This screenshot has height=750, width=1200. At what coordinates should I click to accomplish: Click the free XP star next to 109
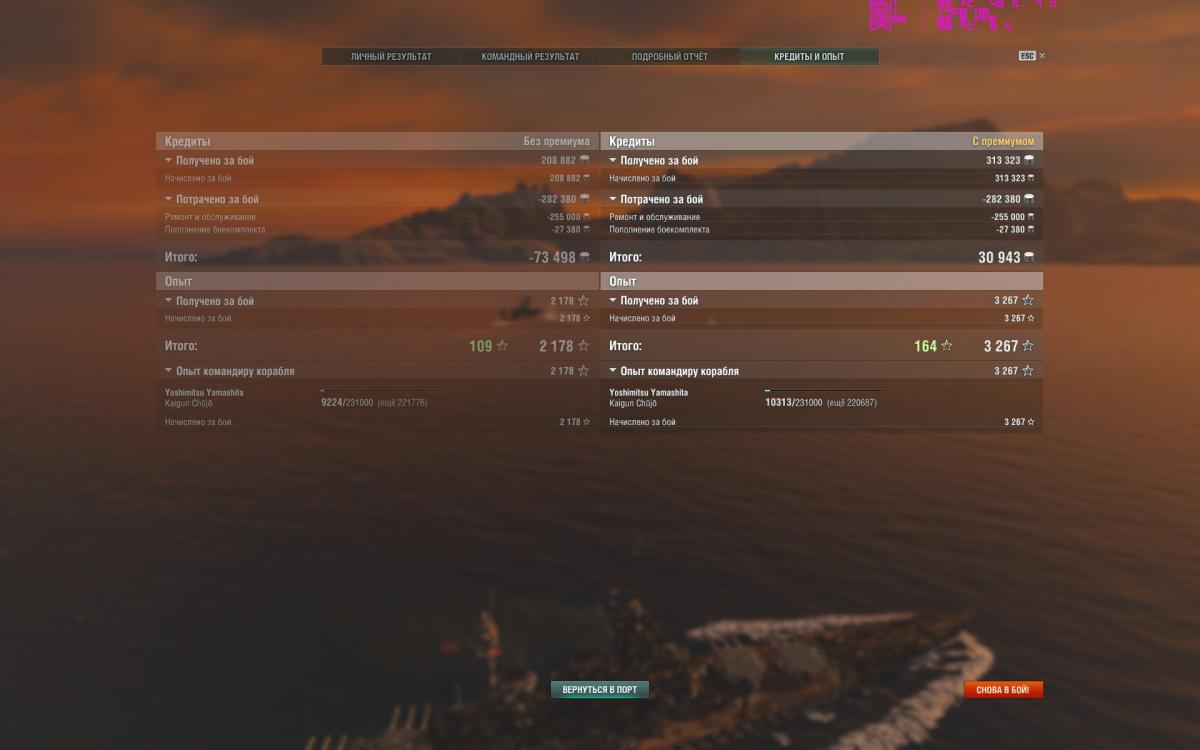502,346
